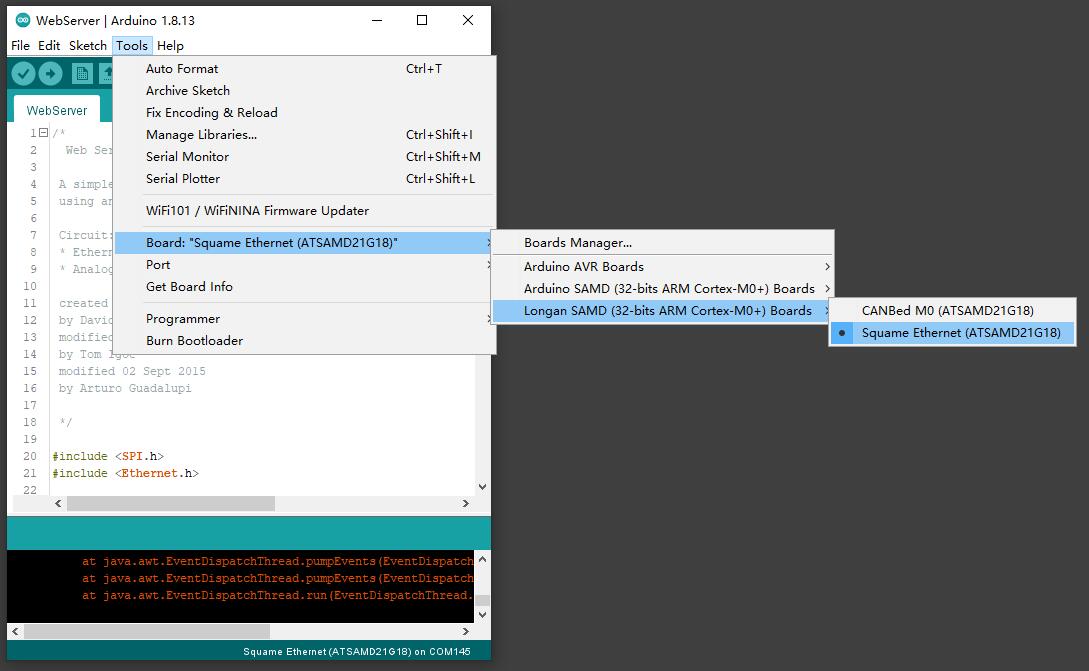This screenshot has width=1089, height=671.
Task: Select CANBed M0 (ATSAMD21G18) board
Action: pyautogui.click(x=952, y=310)
